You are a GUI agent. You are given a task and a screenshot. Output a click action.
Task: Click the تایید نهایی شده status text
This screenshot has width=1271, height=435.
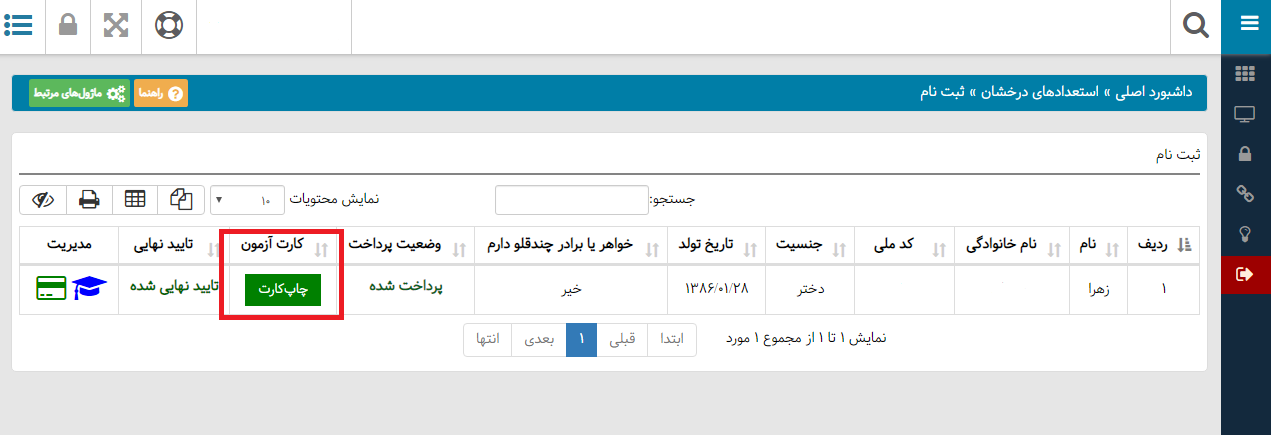(174, 285)
